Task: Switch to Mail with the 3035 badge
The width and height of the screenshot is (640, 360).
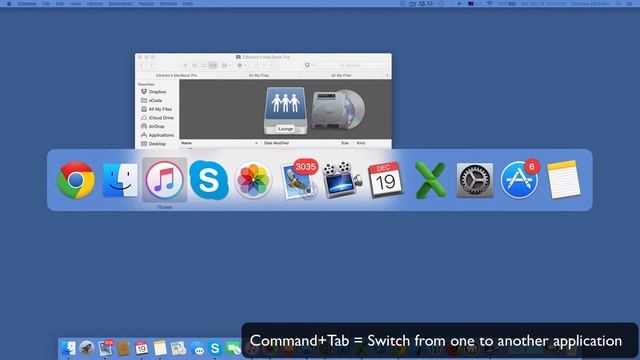Action: 300,180
